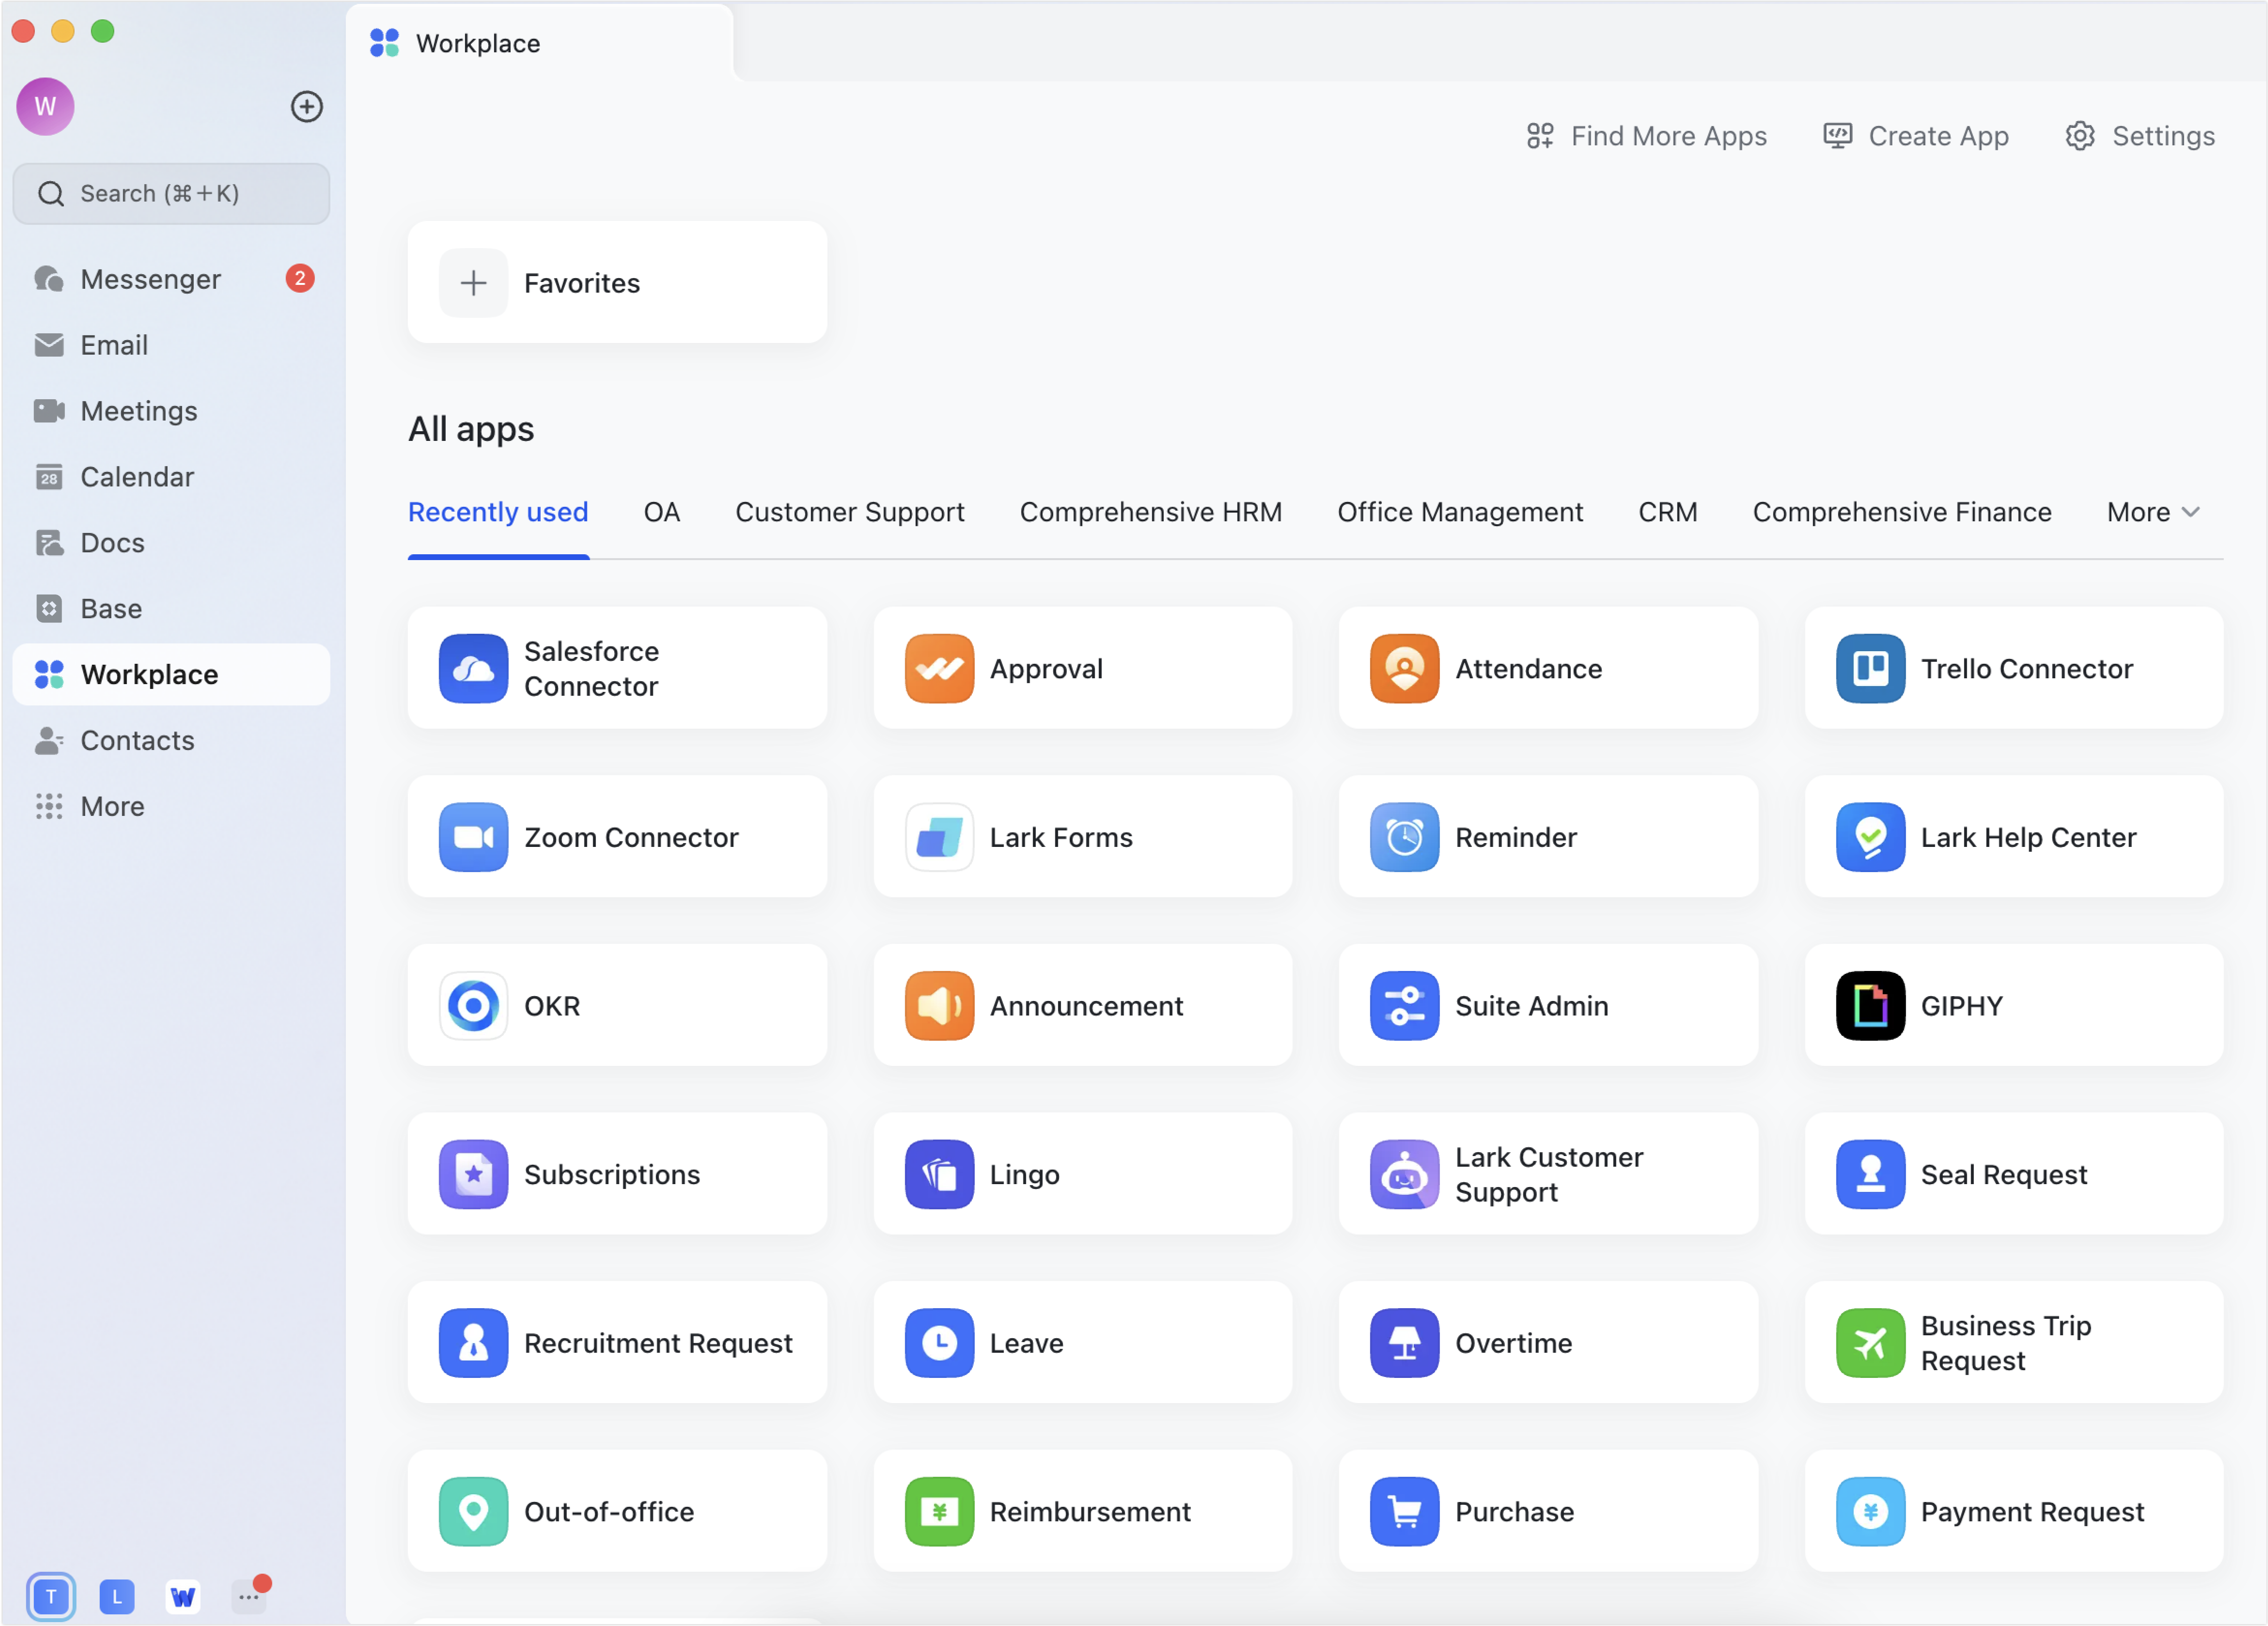This screenshot has width=2268, height=1626.
Task: Click the Search input field
Action: tap(171, 193)
